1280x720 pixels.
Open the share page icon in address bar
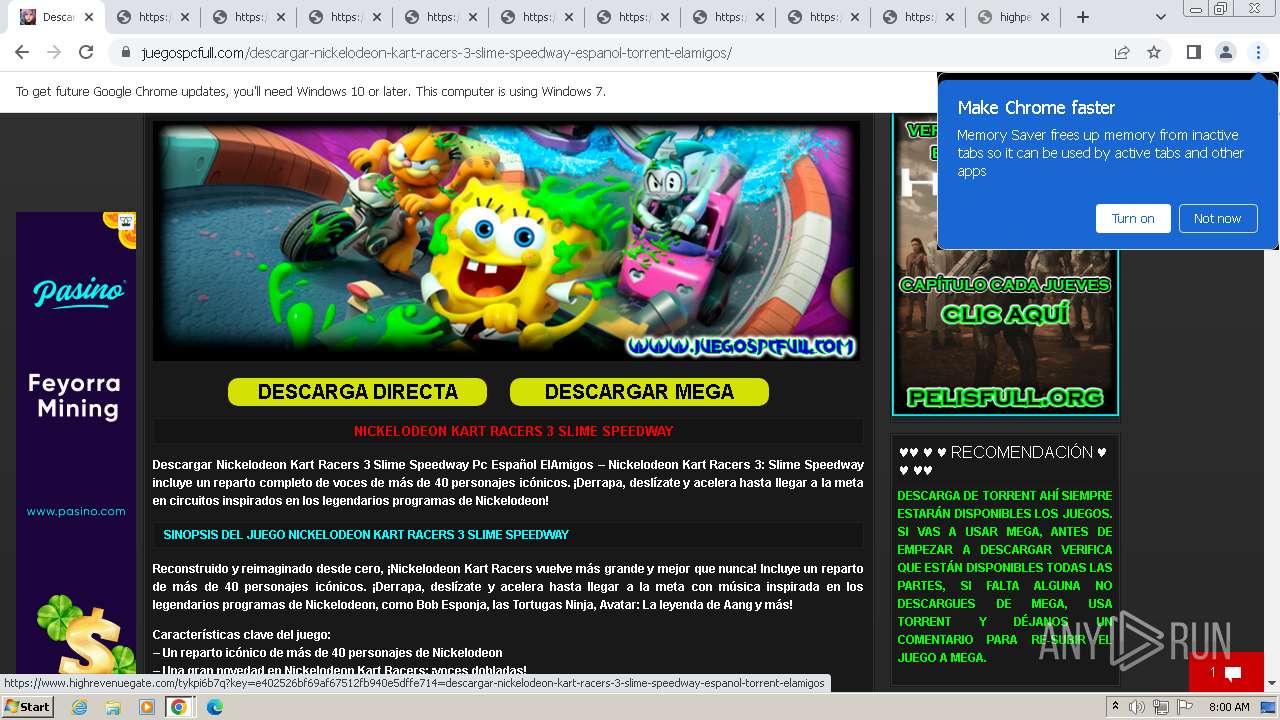click(1122, 52)
